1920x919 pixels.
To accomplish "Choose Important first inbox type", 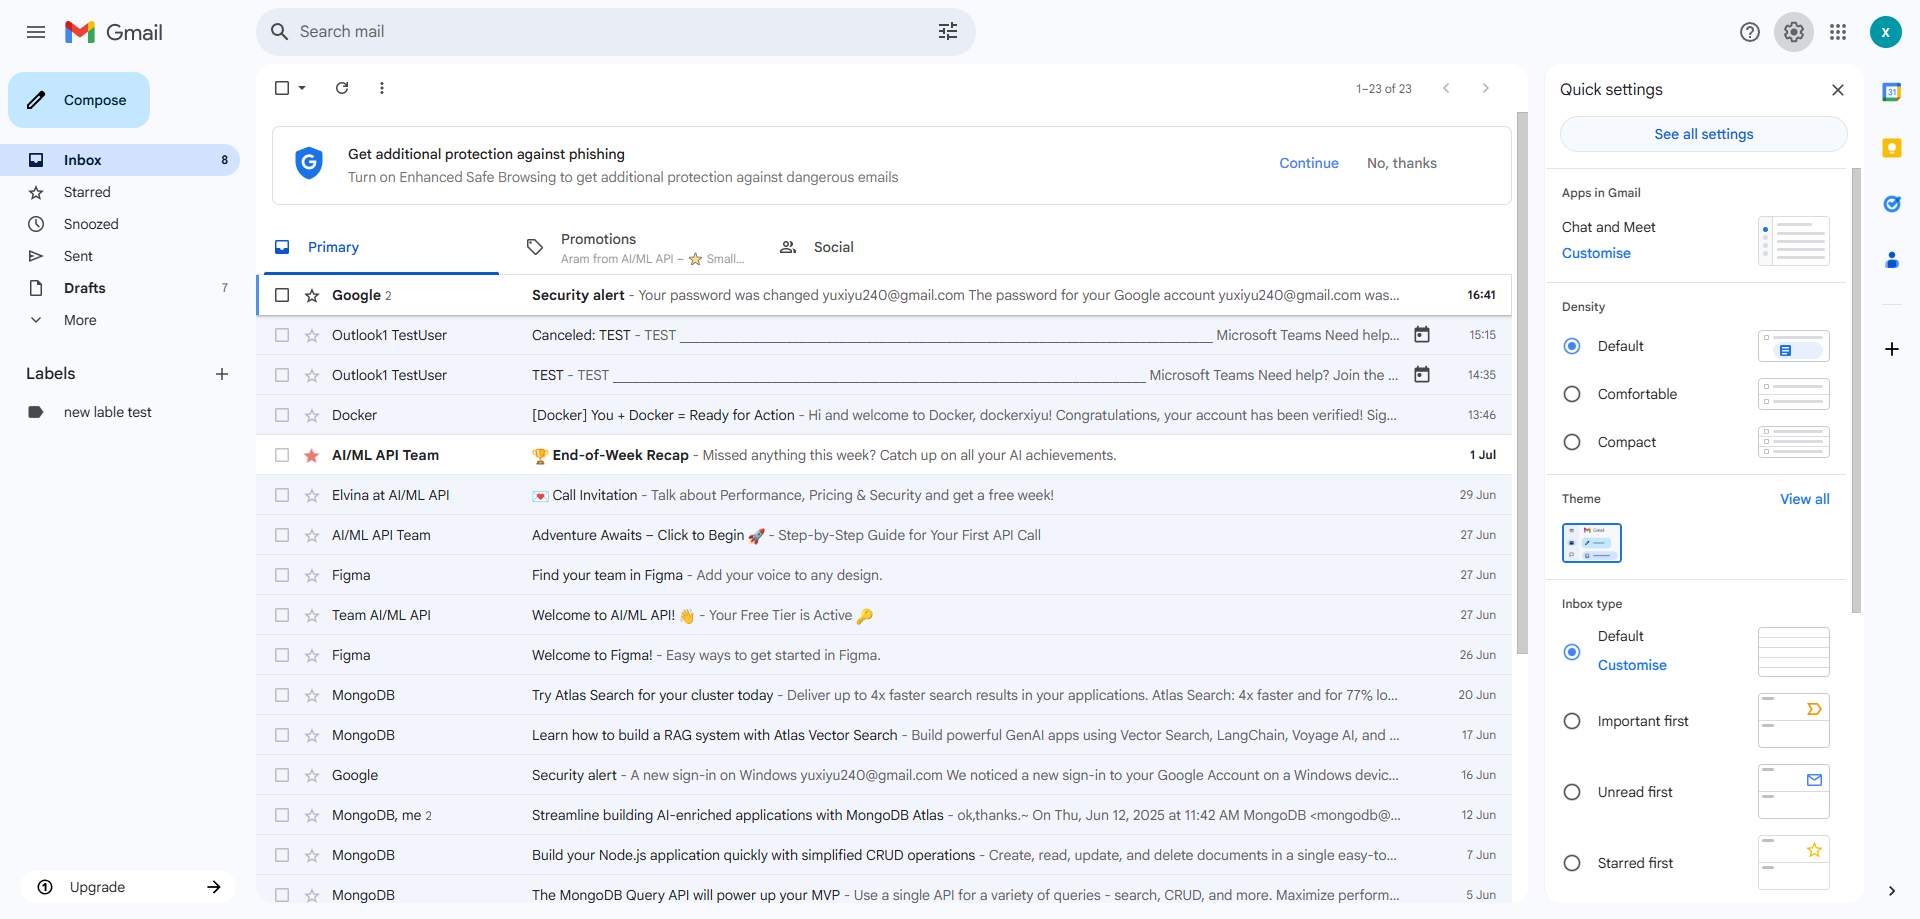I will (1572, 721).
